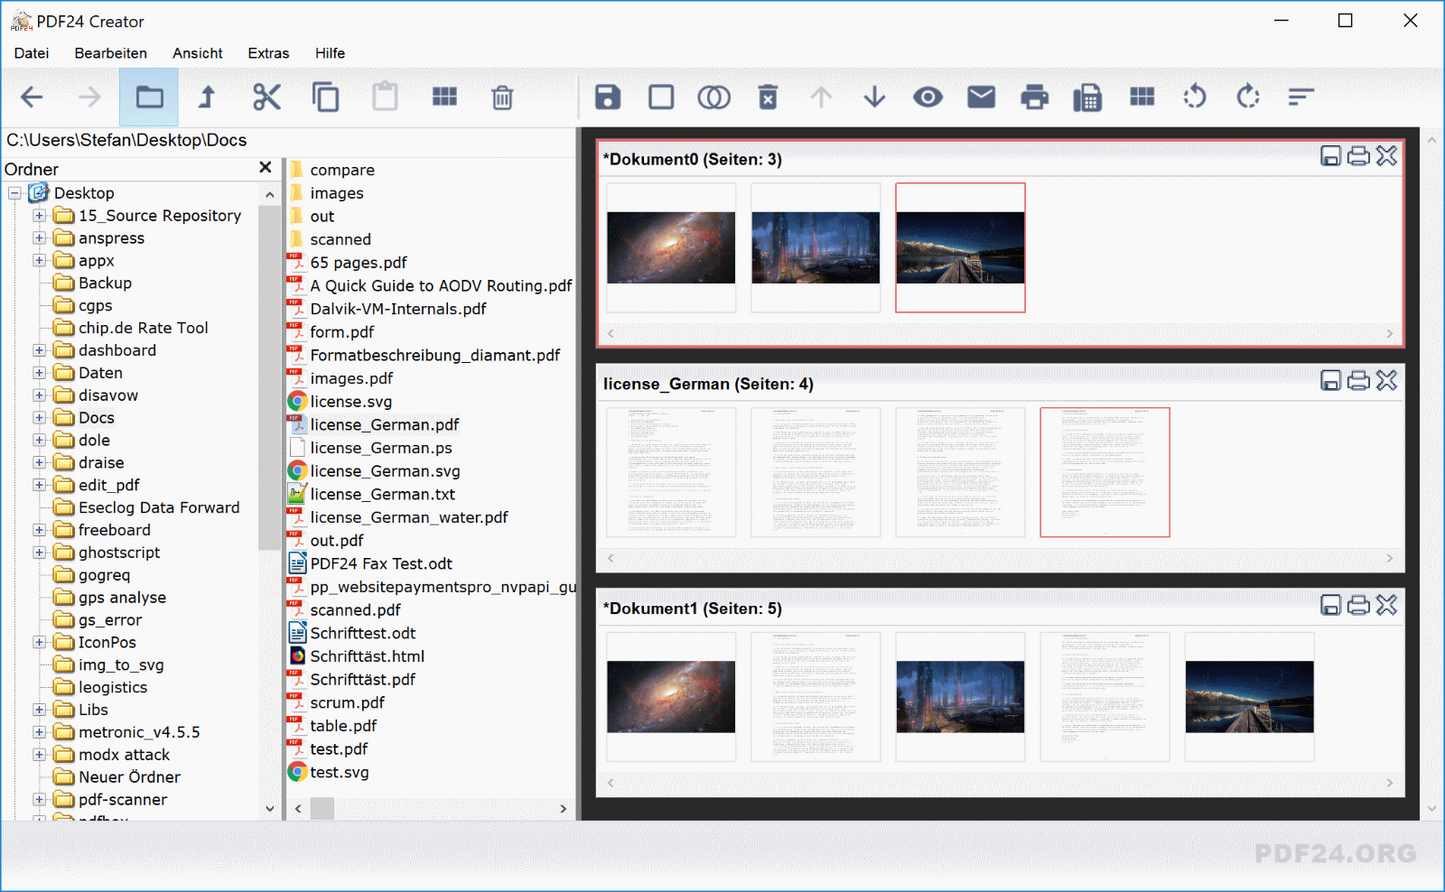Close the Ordner panel with its X button
The image size is (1445, 892).
[x=265, y=167]
